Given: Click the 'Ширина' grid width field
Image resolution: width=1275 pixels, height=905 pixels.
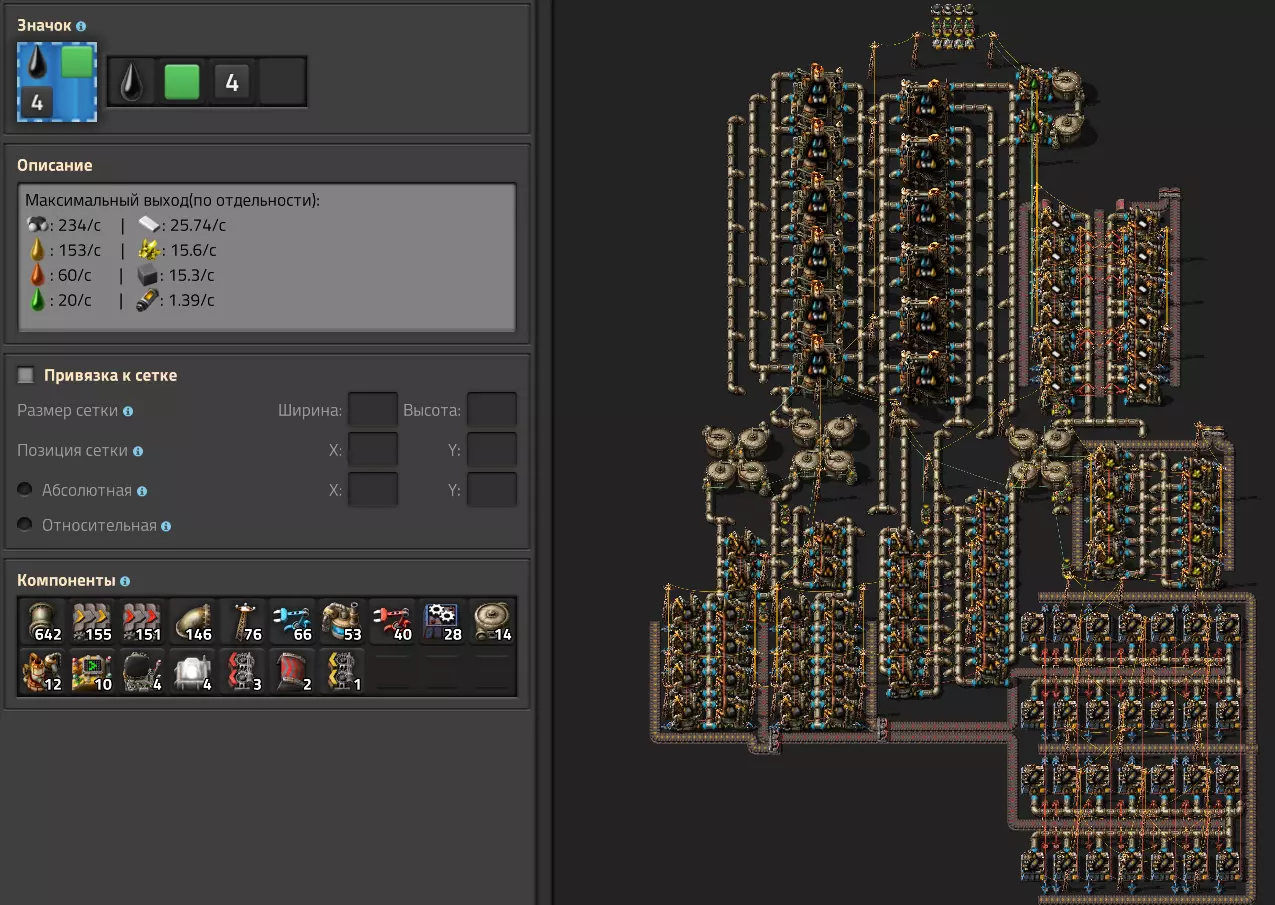Looking at the screenshot, I should coord(372,410).
